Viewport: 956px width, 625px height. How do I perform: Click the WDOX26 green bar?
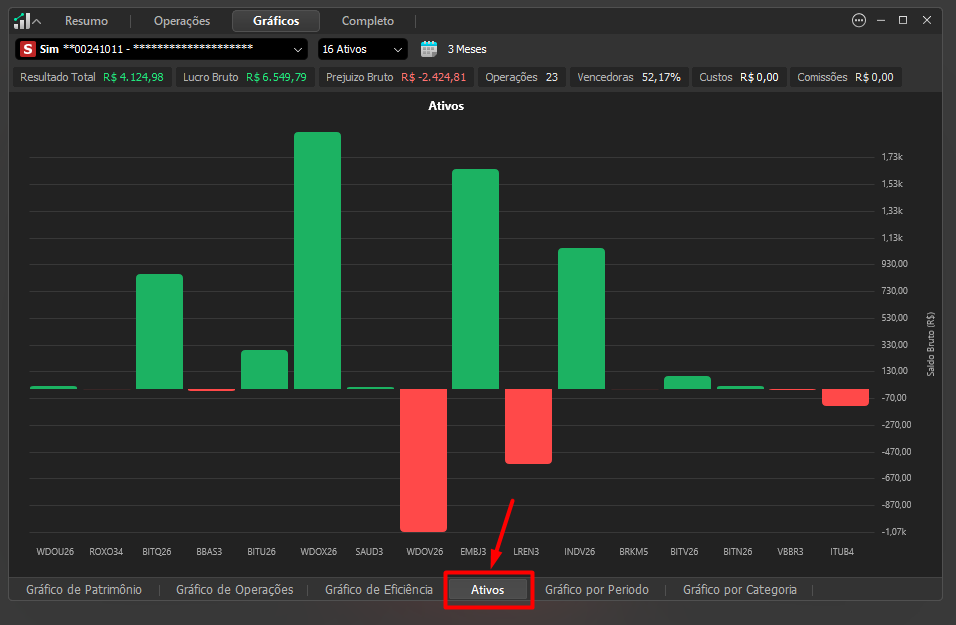coord(318,260)
